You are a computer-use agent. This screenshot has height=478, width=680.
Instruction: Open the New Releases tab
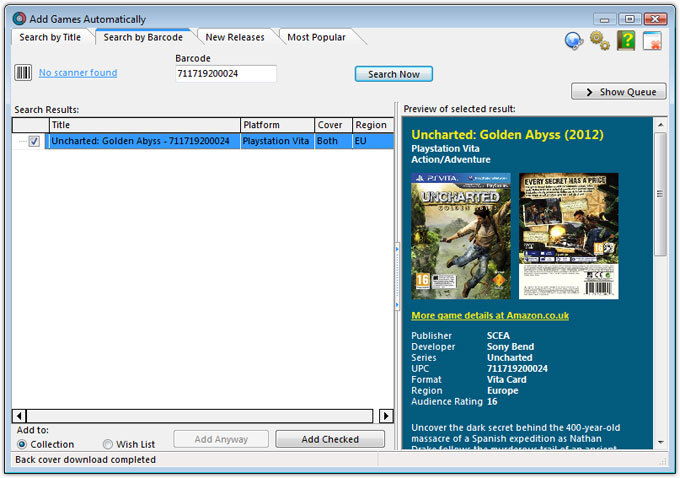coord(235,37)
